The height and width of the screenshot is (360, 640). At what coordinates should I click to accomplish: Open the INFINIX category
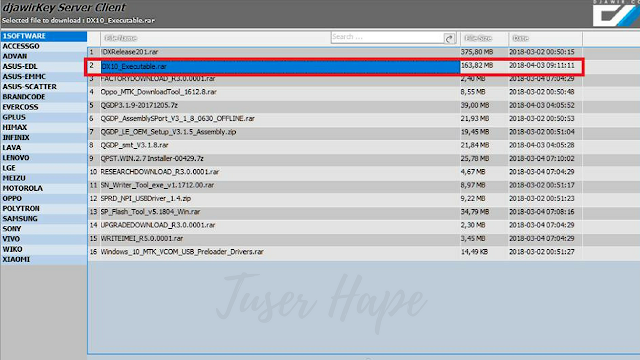pos(44,138)
